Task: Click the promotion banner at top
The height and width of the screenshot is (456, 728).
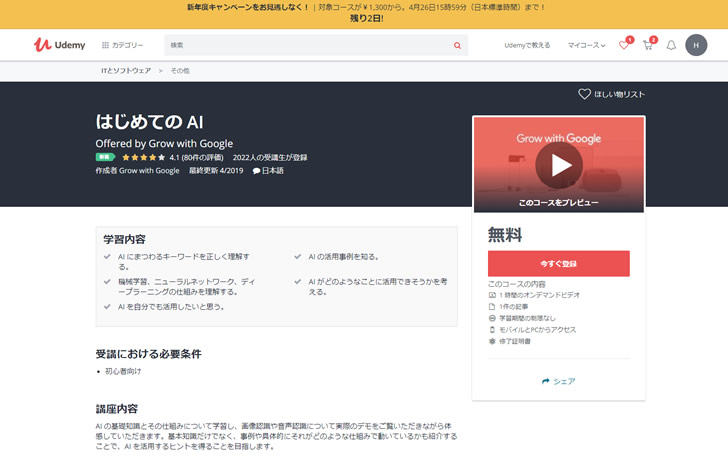Action: tap(364, 13)
